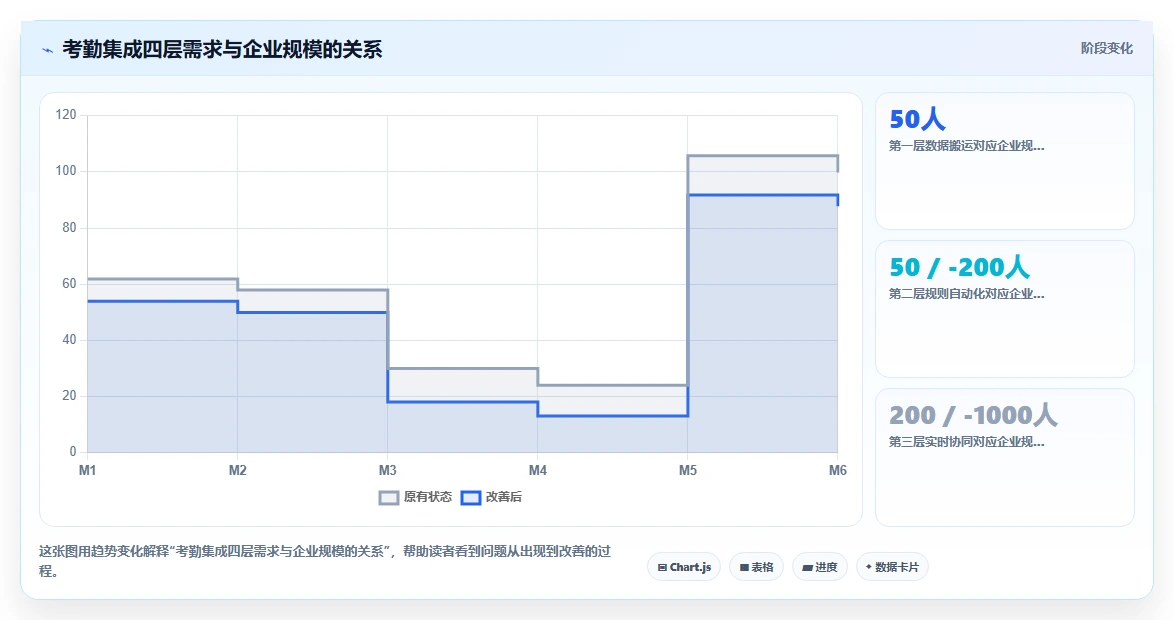Click the blue 改善后 step line at M5–M6
Image resolution: width=1174 pixels, height=620 pixels.
pos(762,195)
